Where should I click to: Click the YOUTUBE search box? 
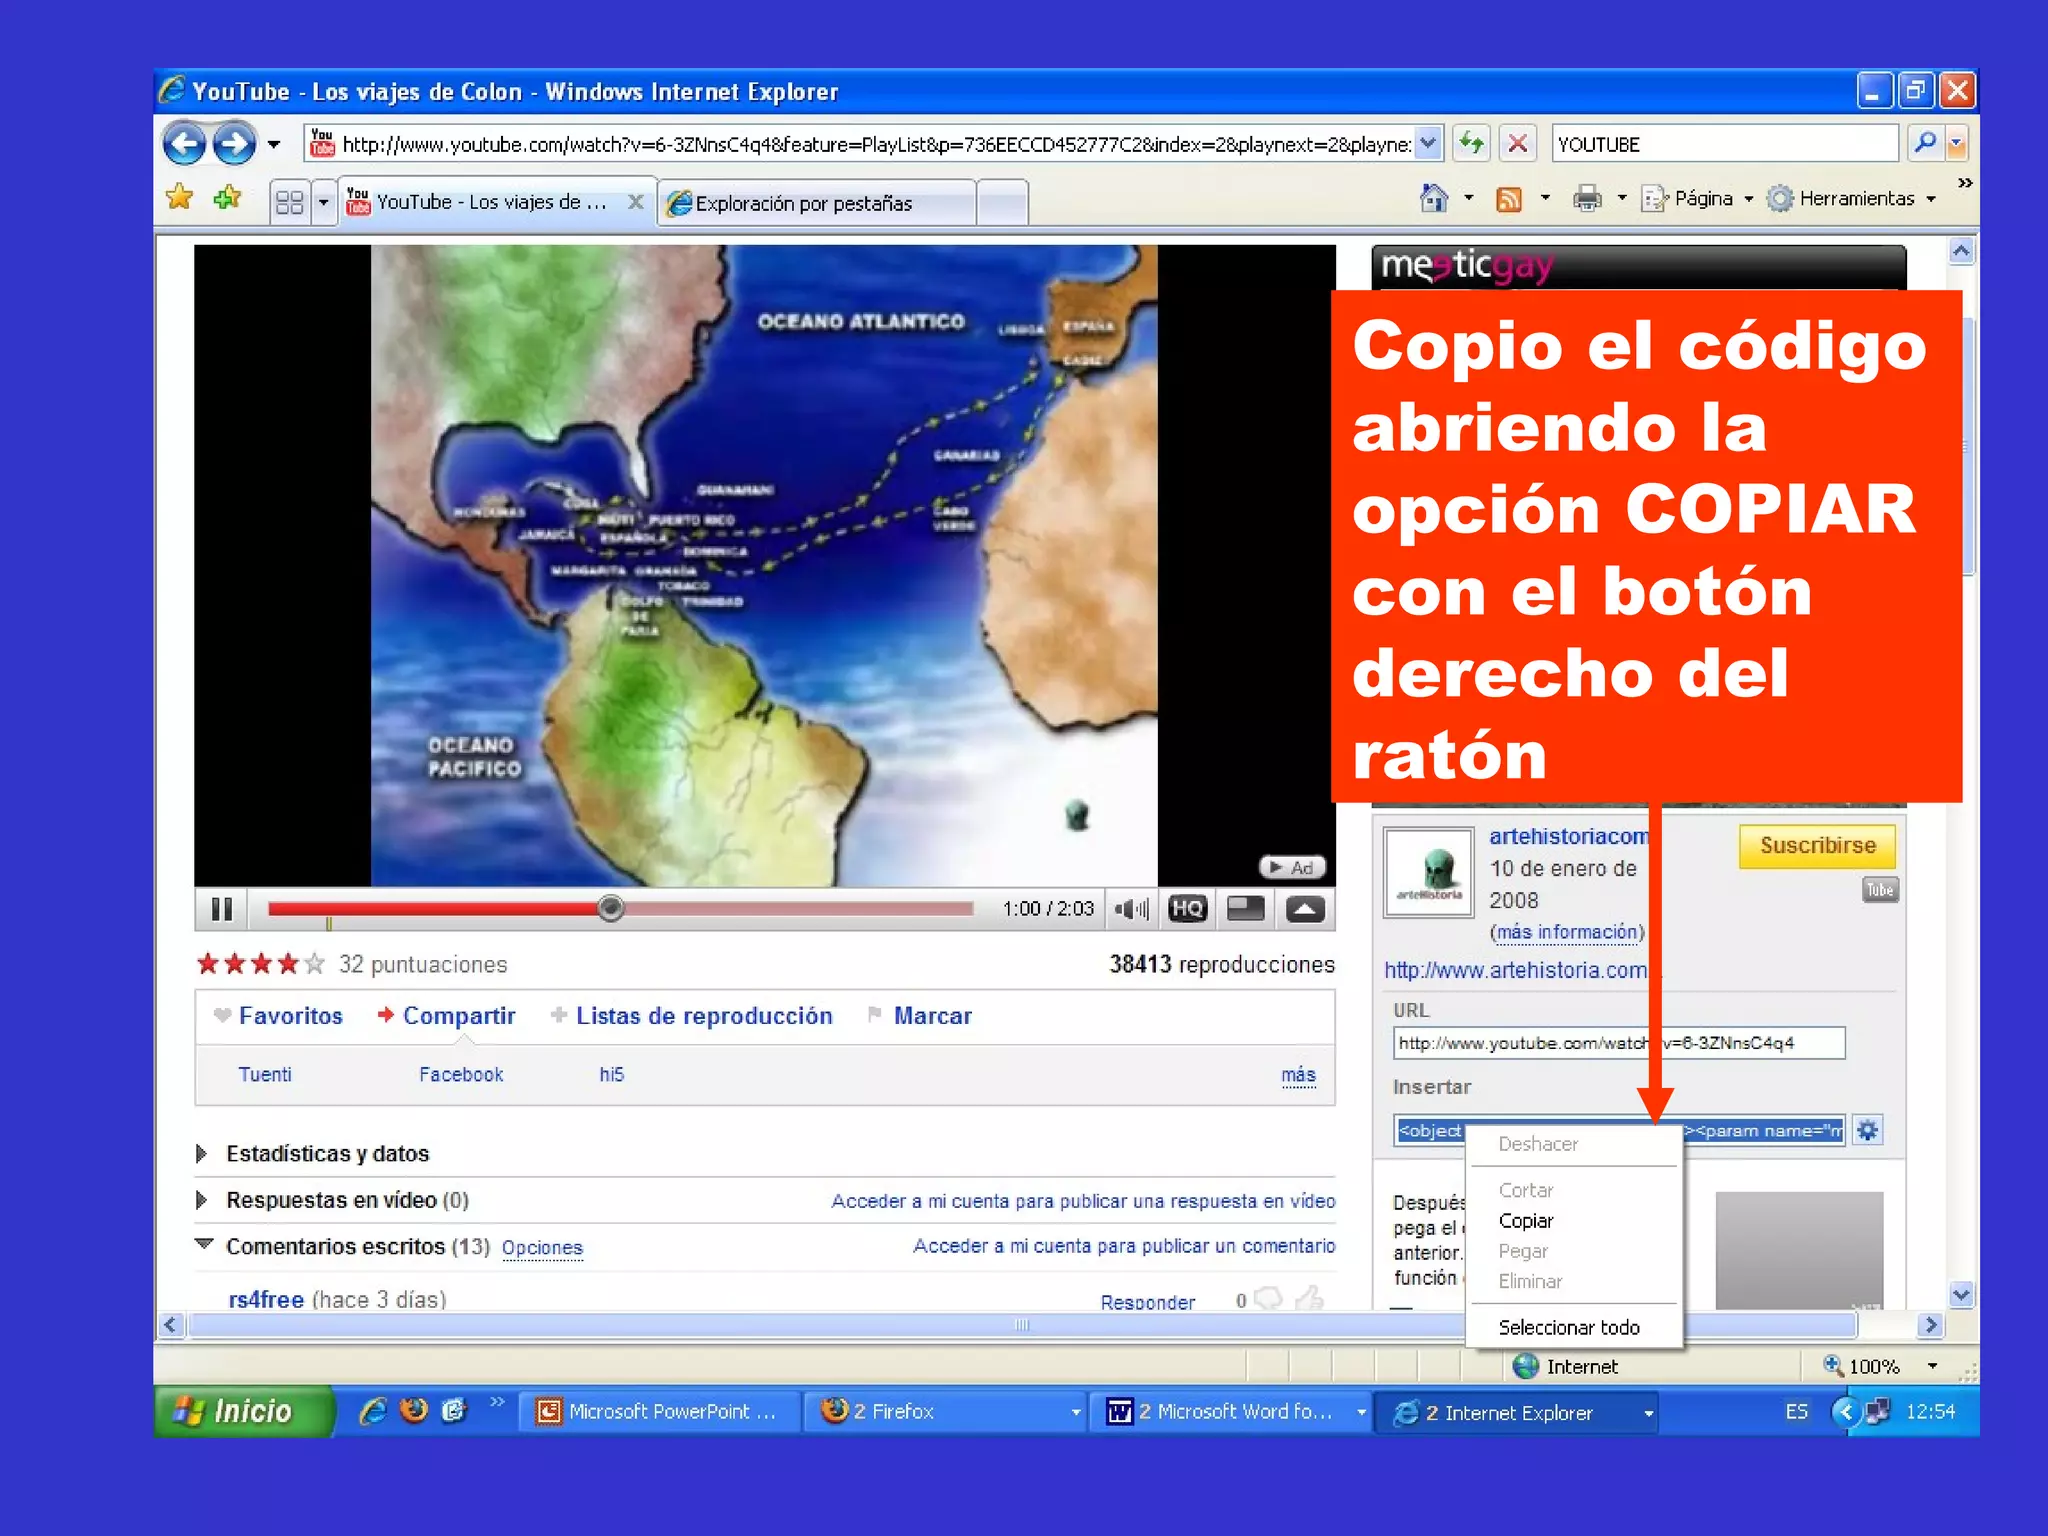(1724, 144)
